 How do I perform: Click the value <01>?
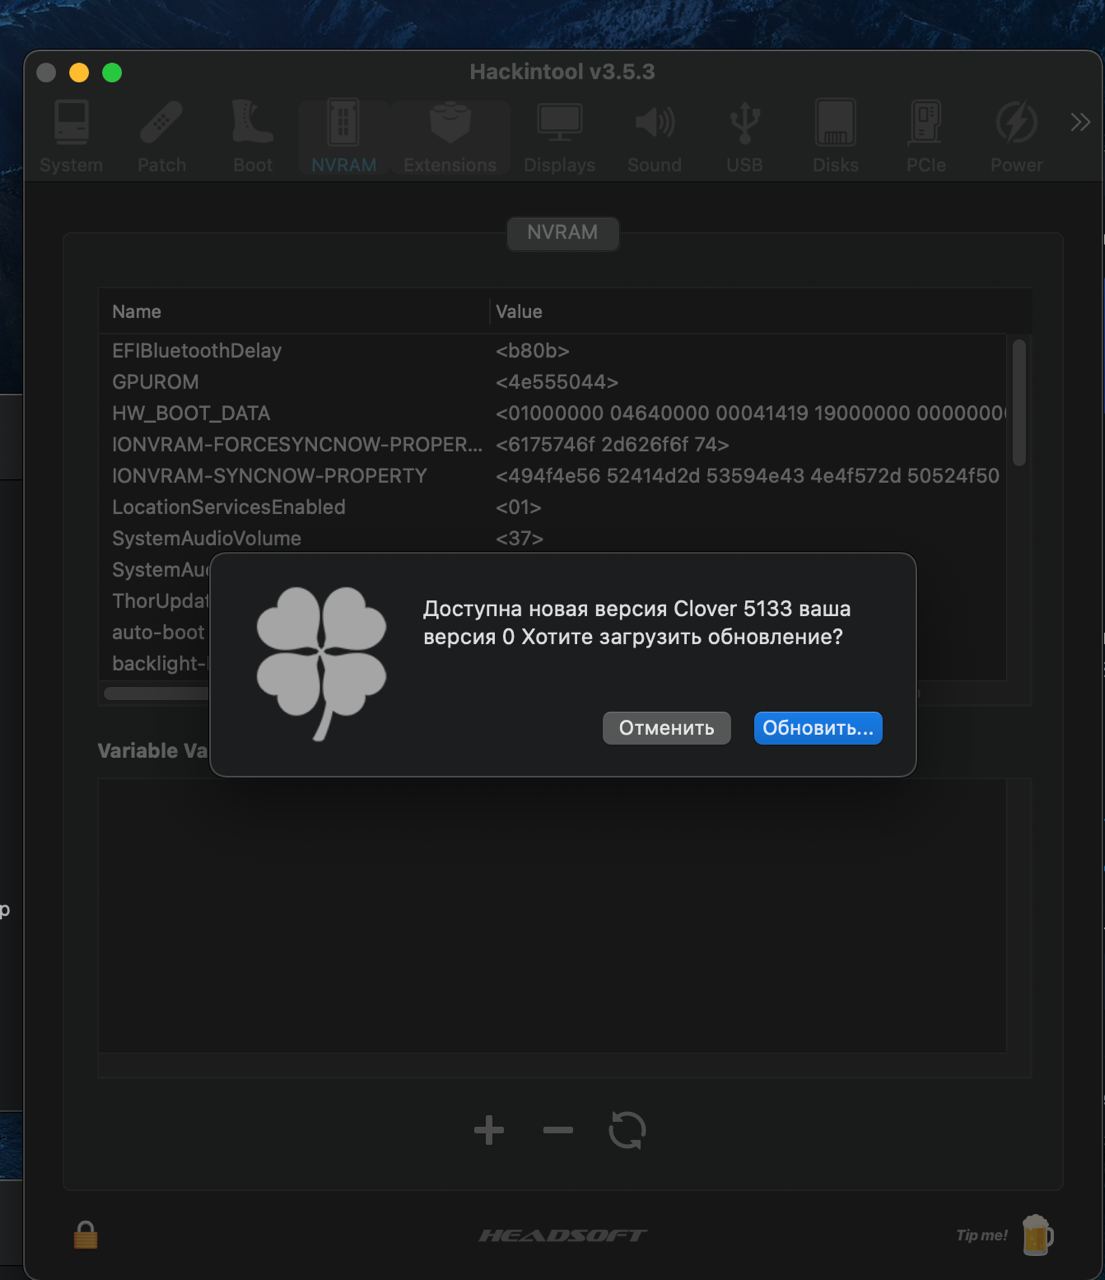[518, 507]
